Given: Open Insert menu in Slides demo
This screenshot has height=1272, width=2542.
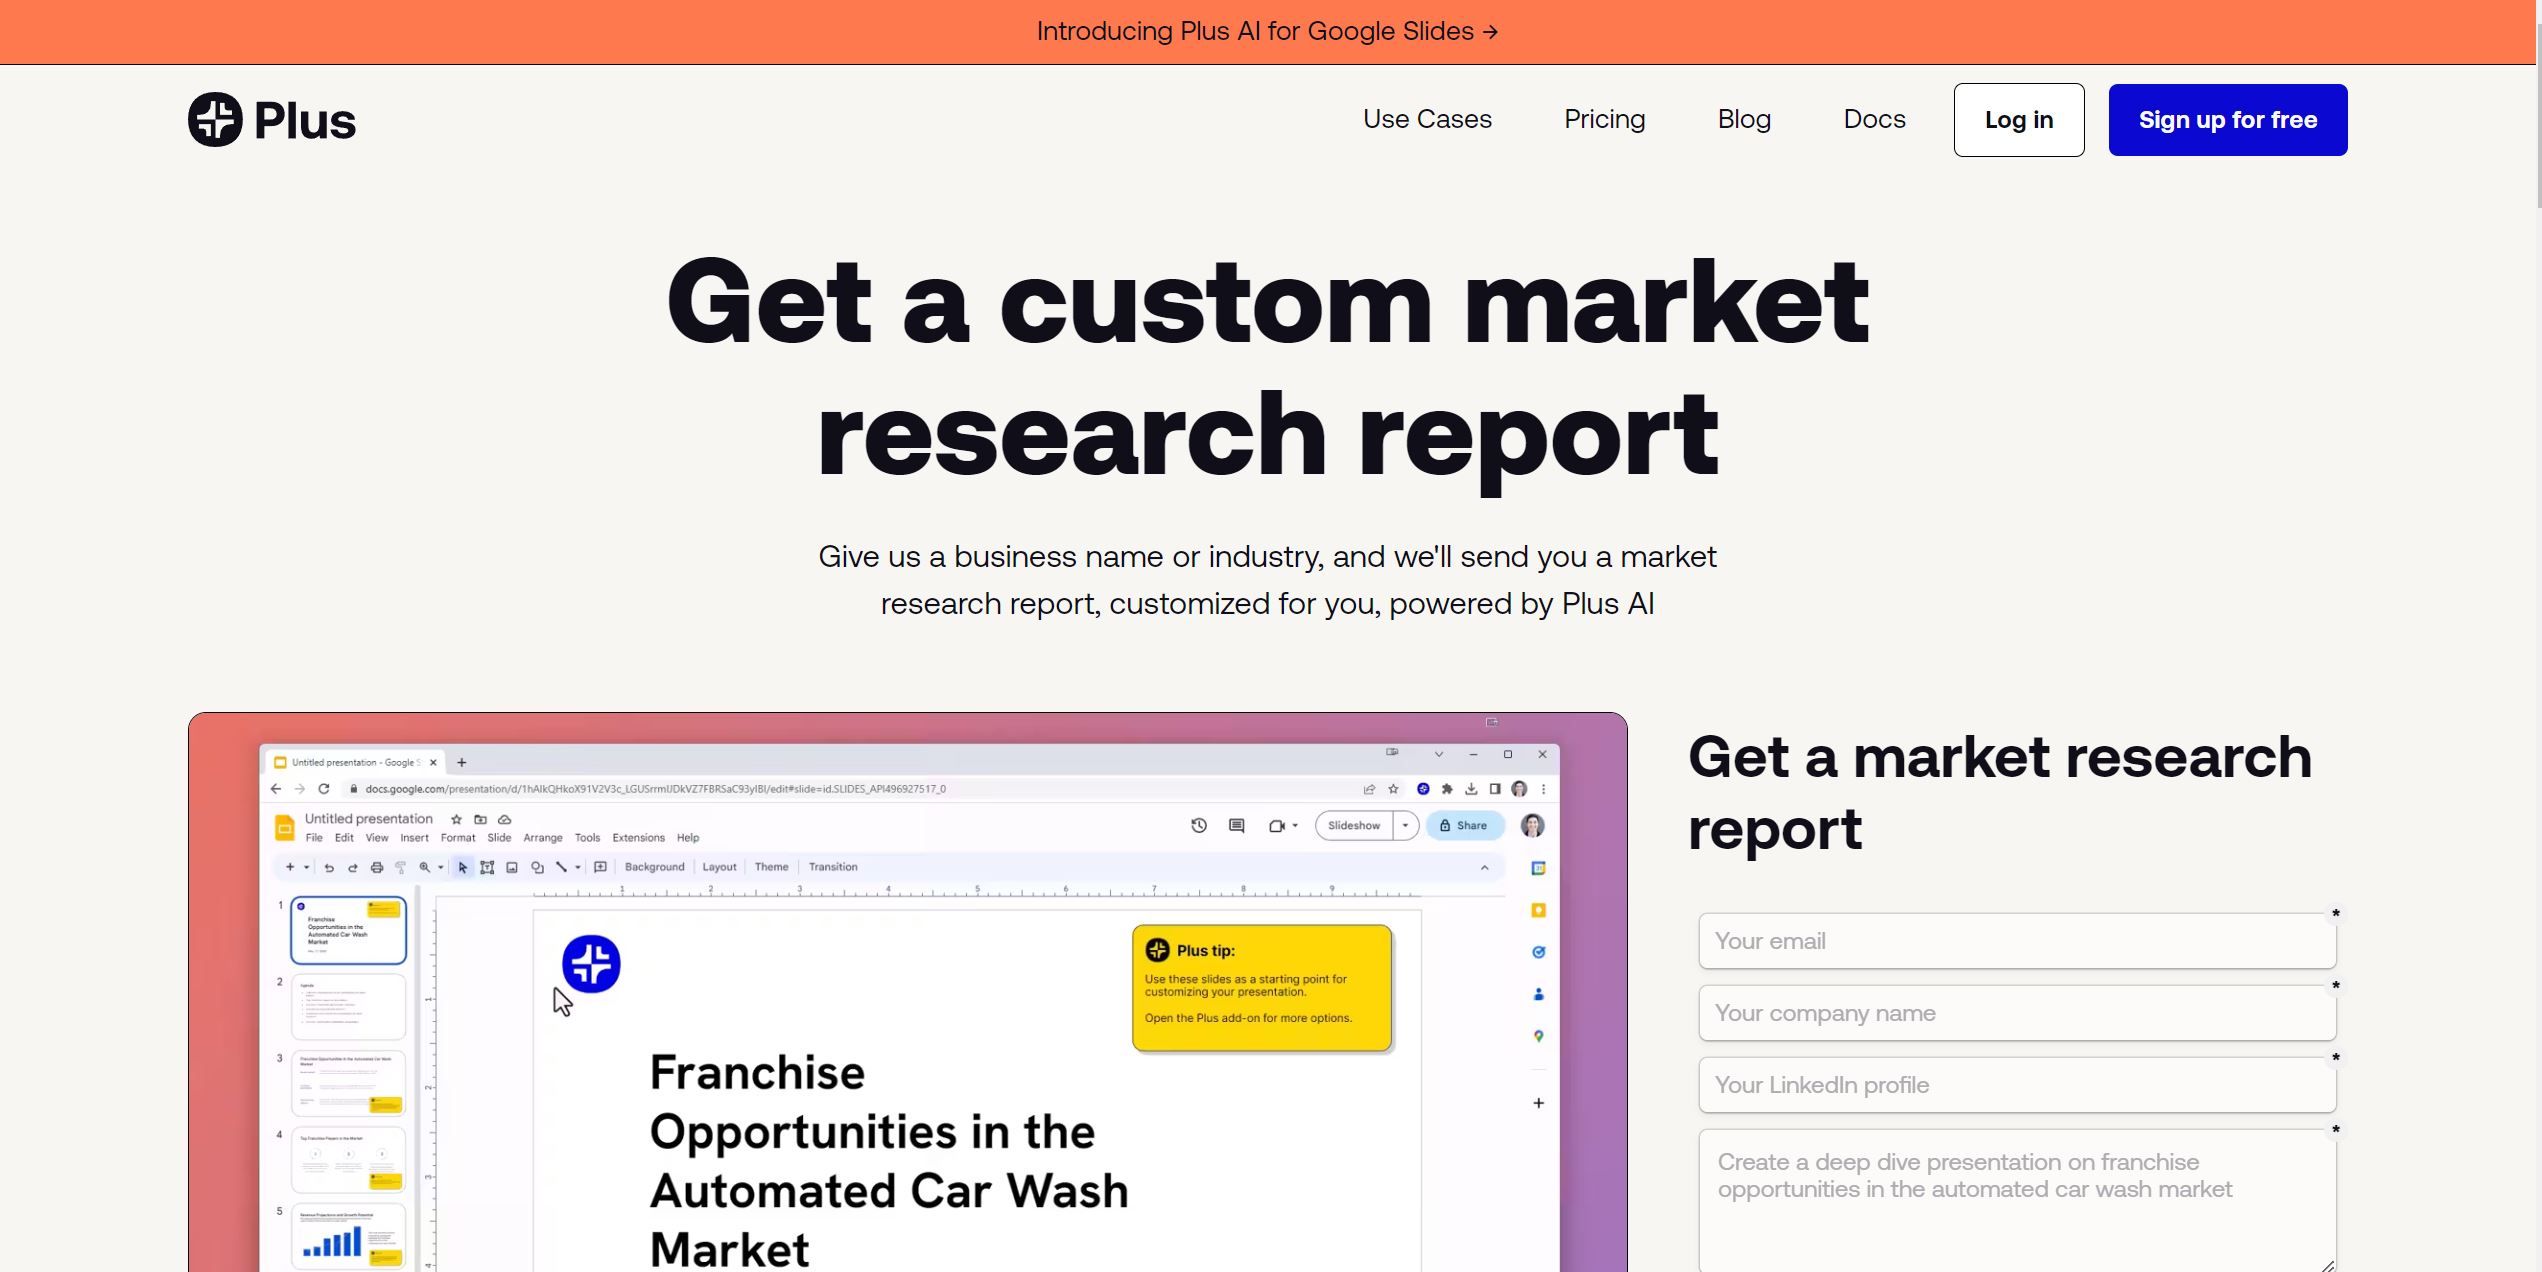Looking at the screenshot, I should (x=414, y=838).
